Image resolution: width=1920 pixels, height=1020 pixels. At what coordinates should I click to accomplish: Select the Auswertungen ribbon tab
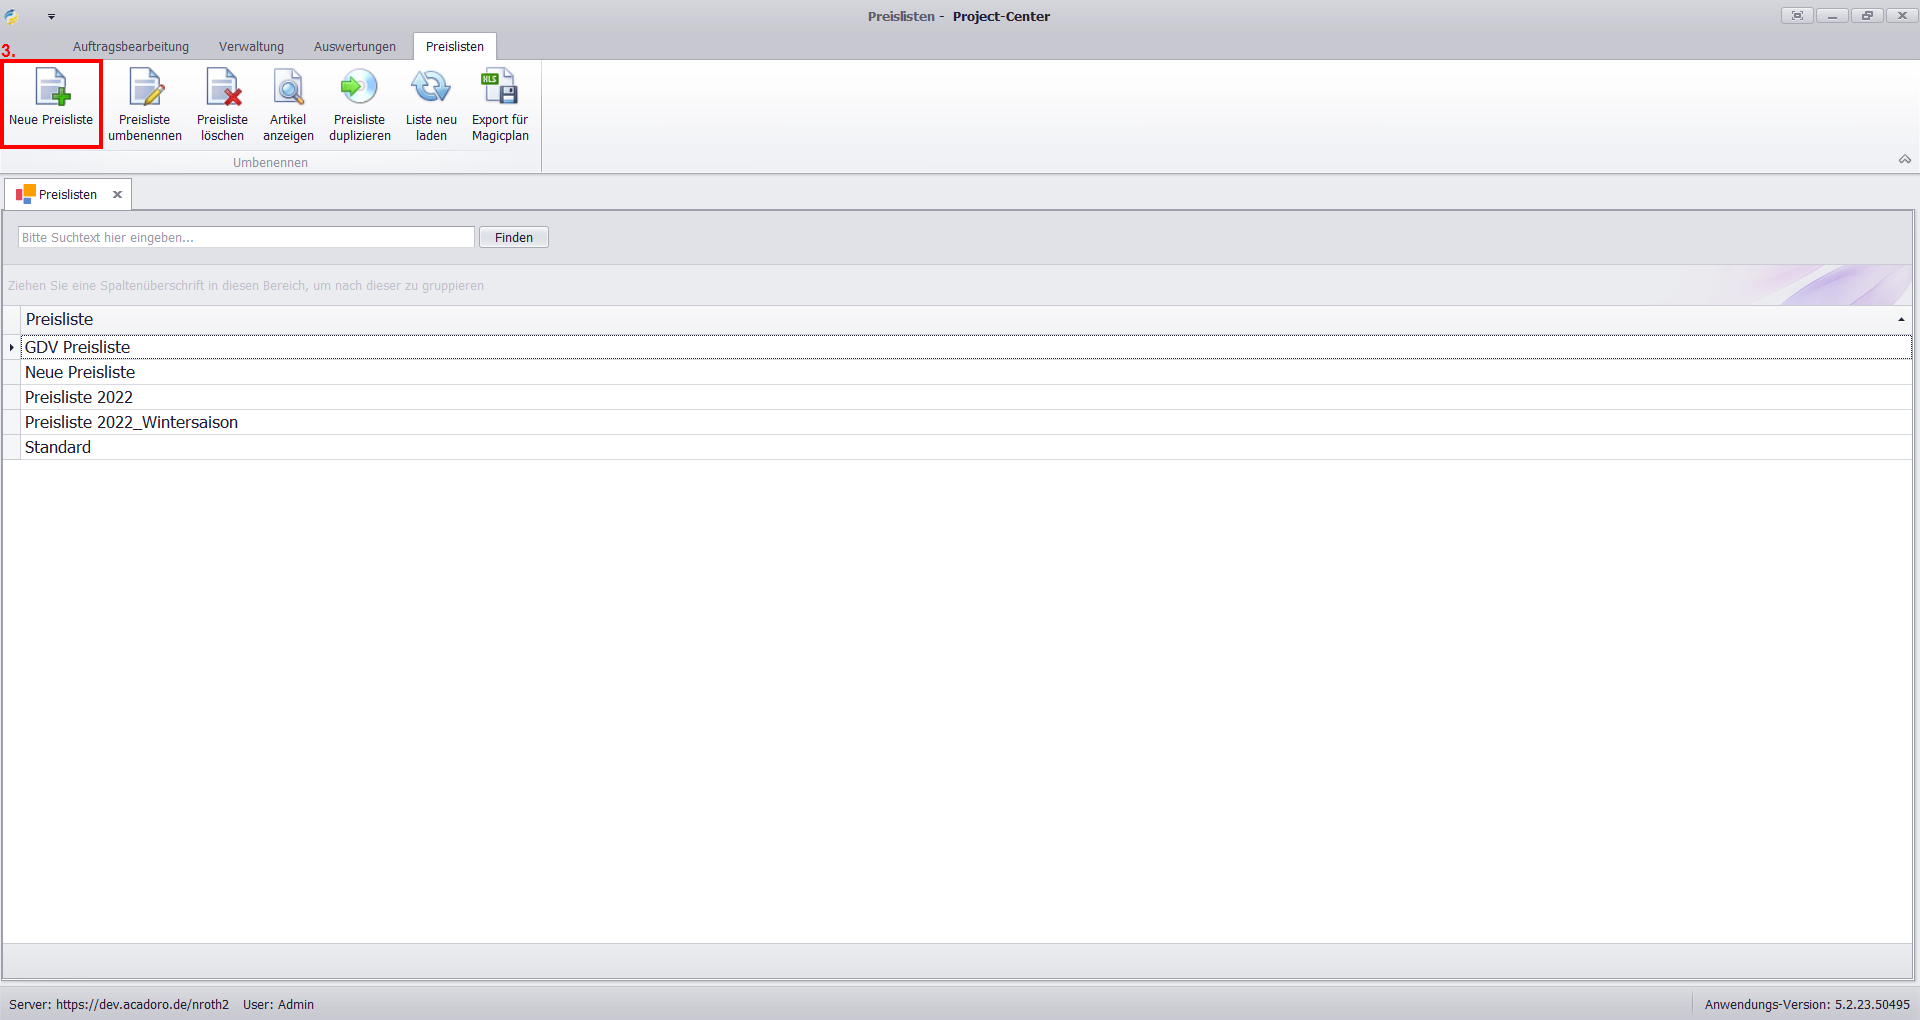point(354,47)
